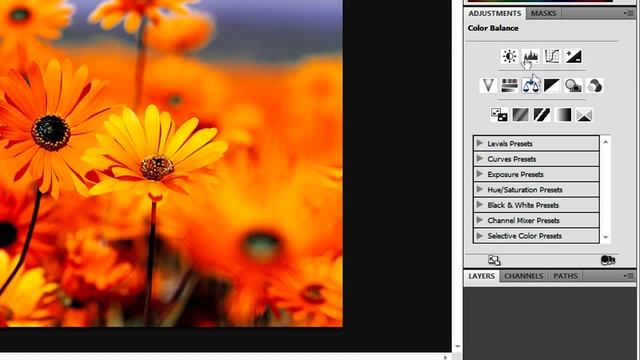Screen dimensions: 640x360
Task: Open the Layers panel options menu
Action: click(x=628, y=276)
